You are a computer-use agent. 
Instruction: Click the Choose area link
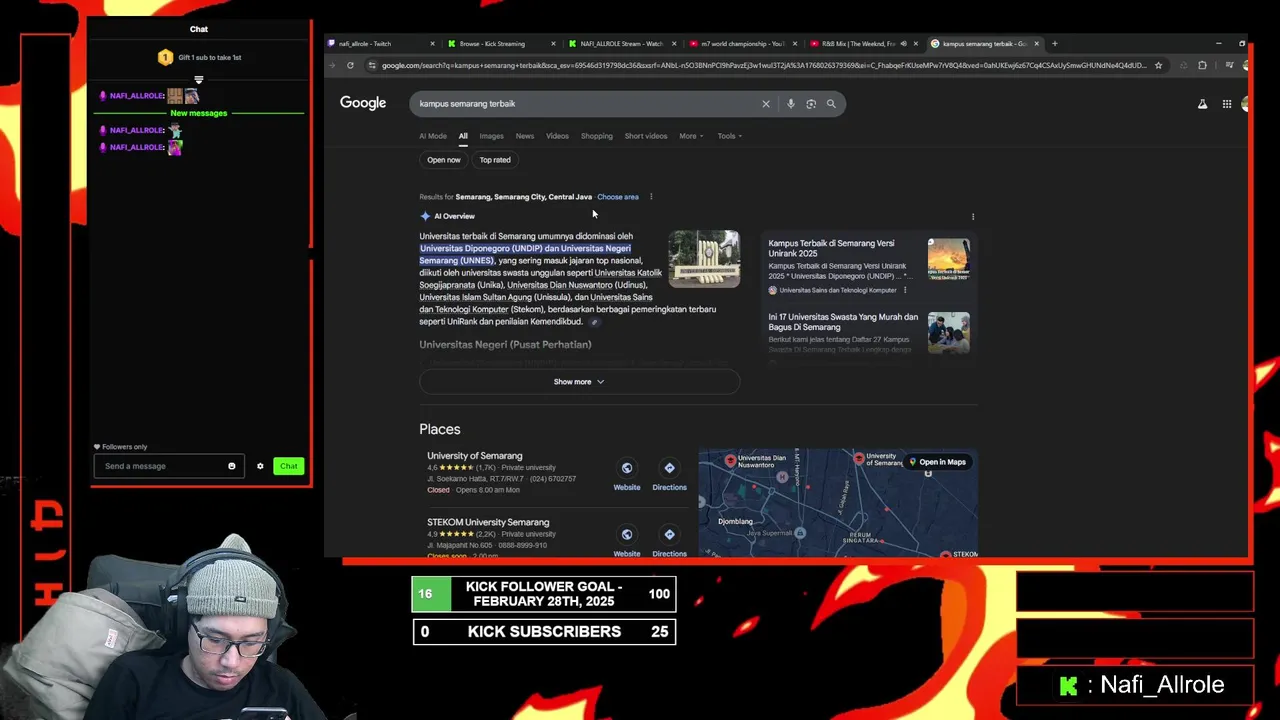(x=618, y=197)
